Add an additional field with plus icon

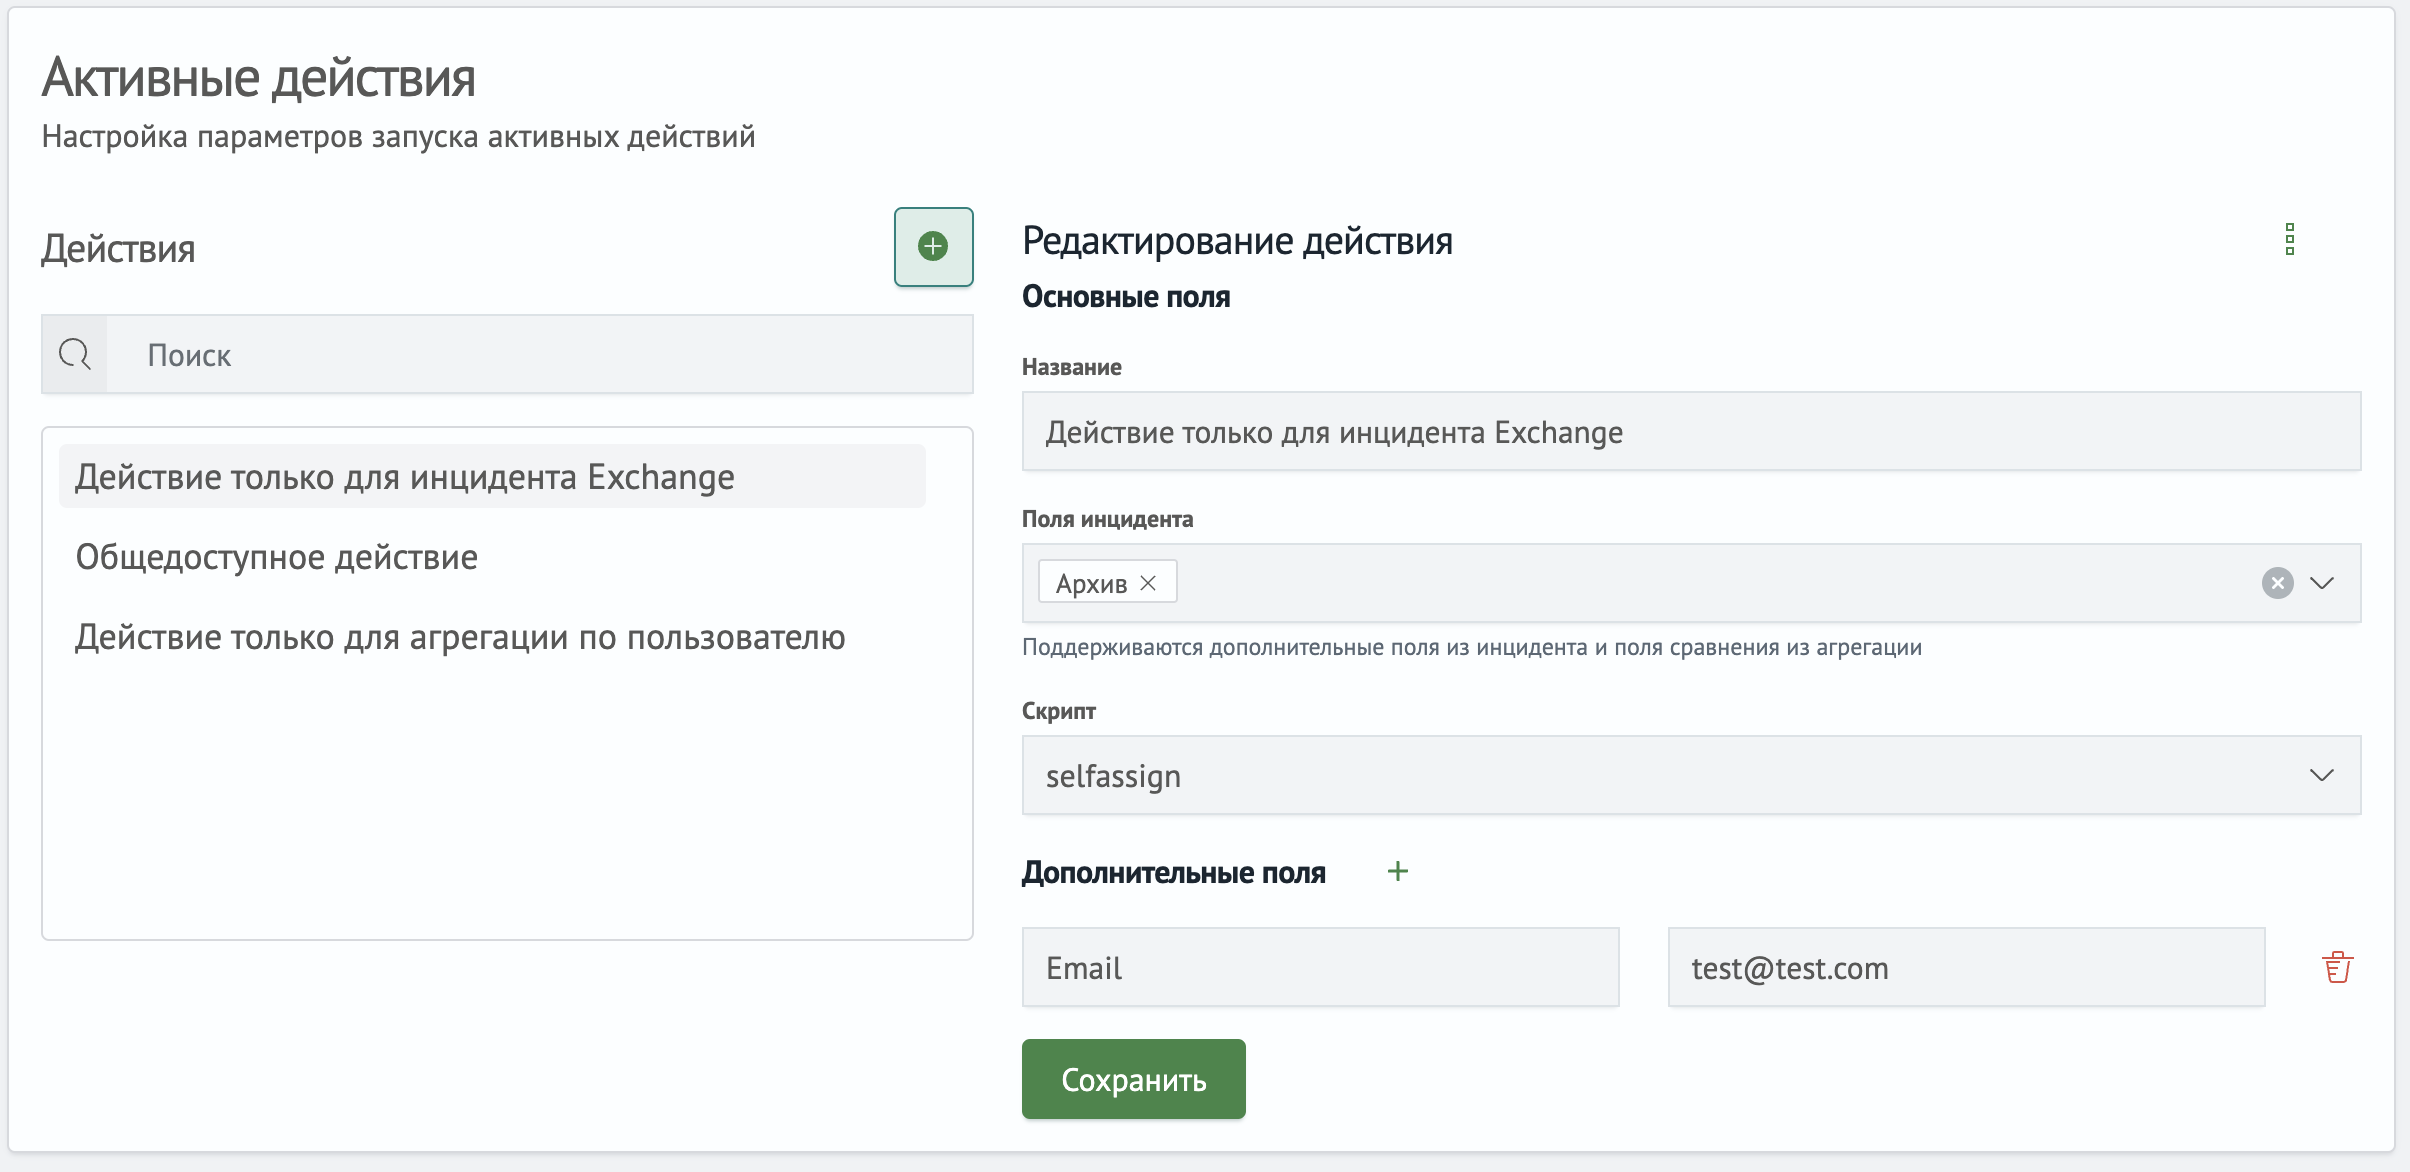pos(1398,871)
